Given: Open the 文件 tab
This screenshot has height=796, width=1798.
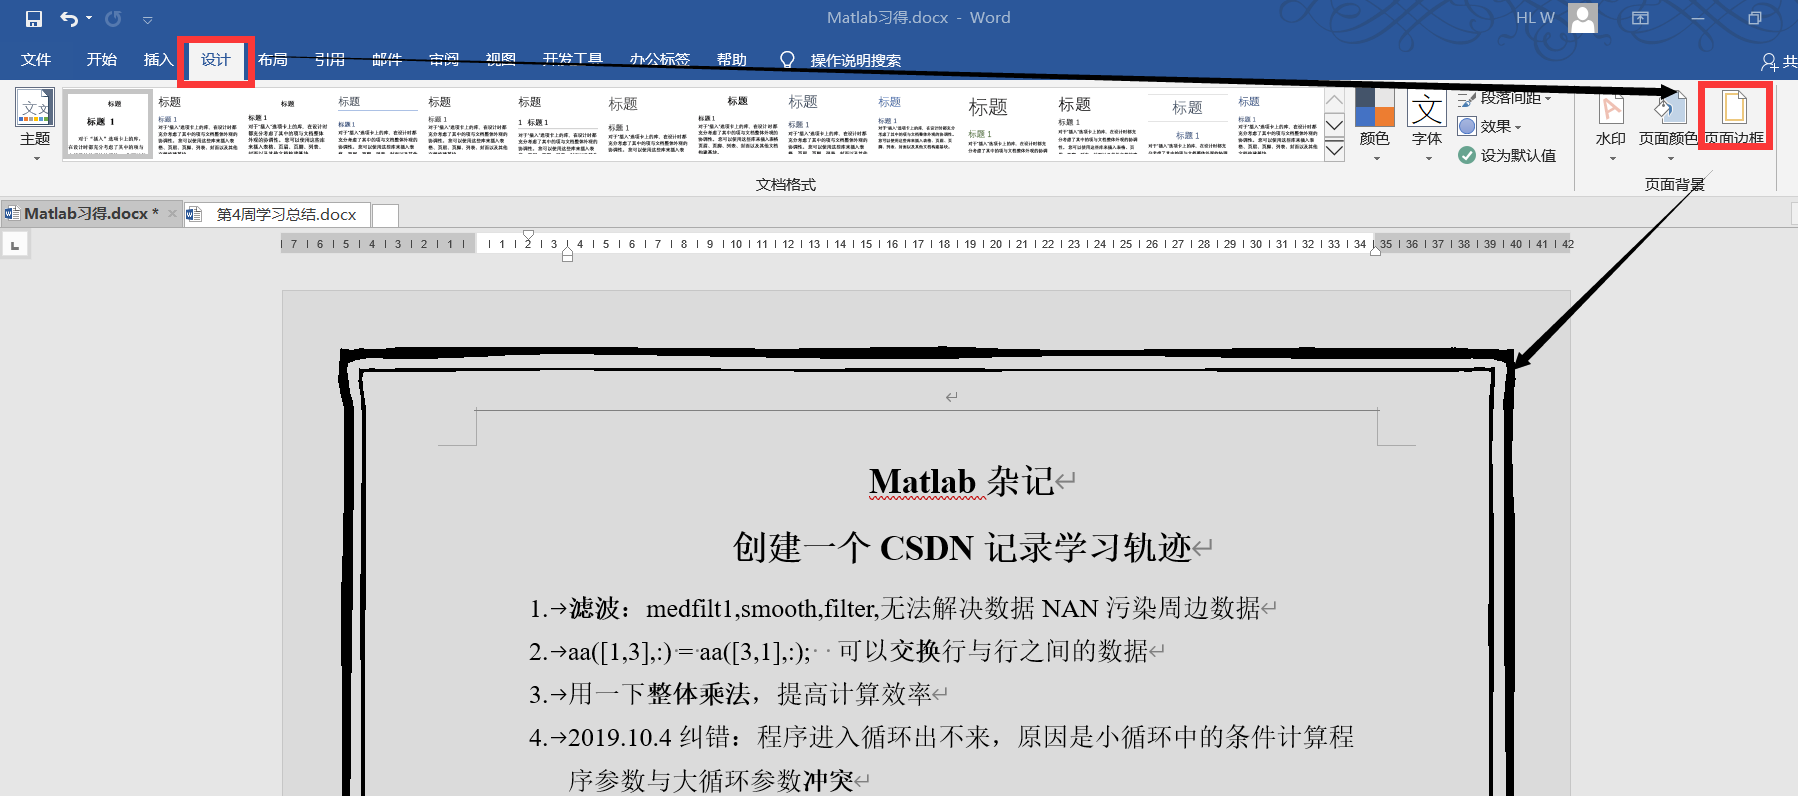Looking at the screenshot, I should click(x=36, y=60).
